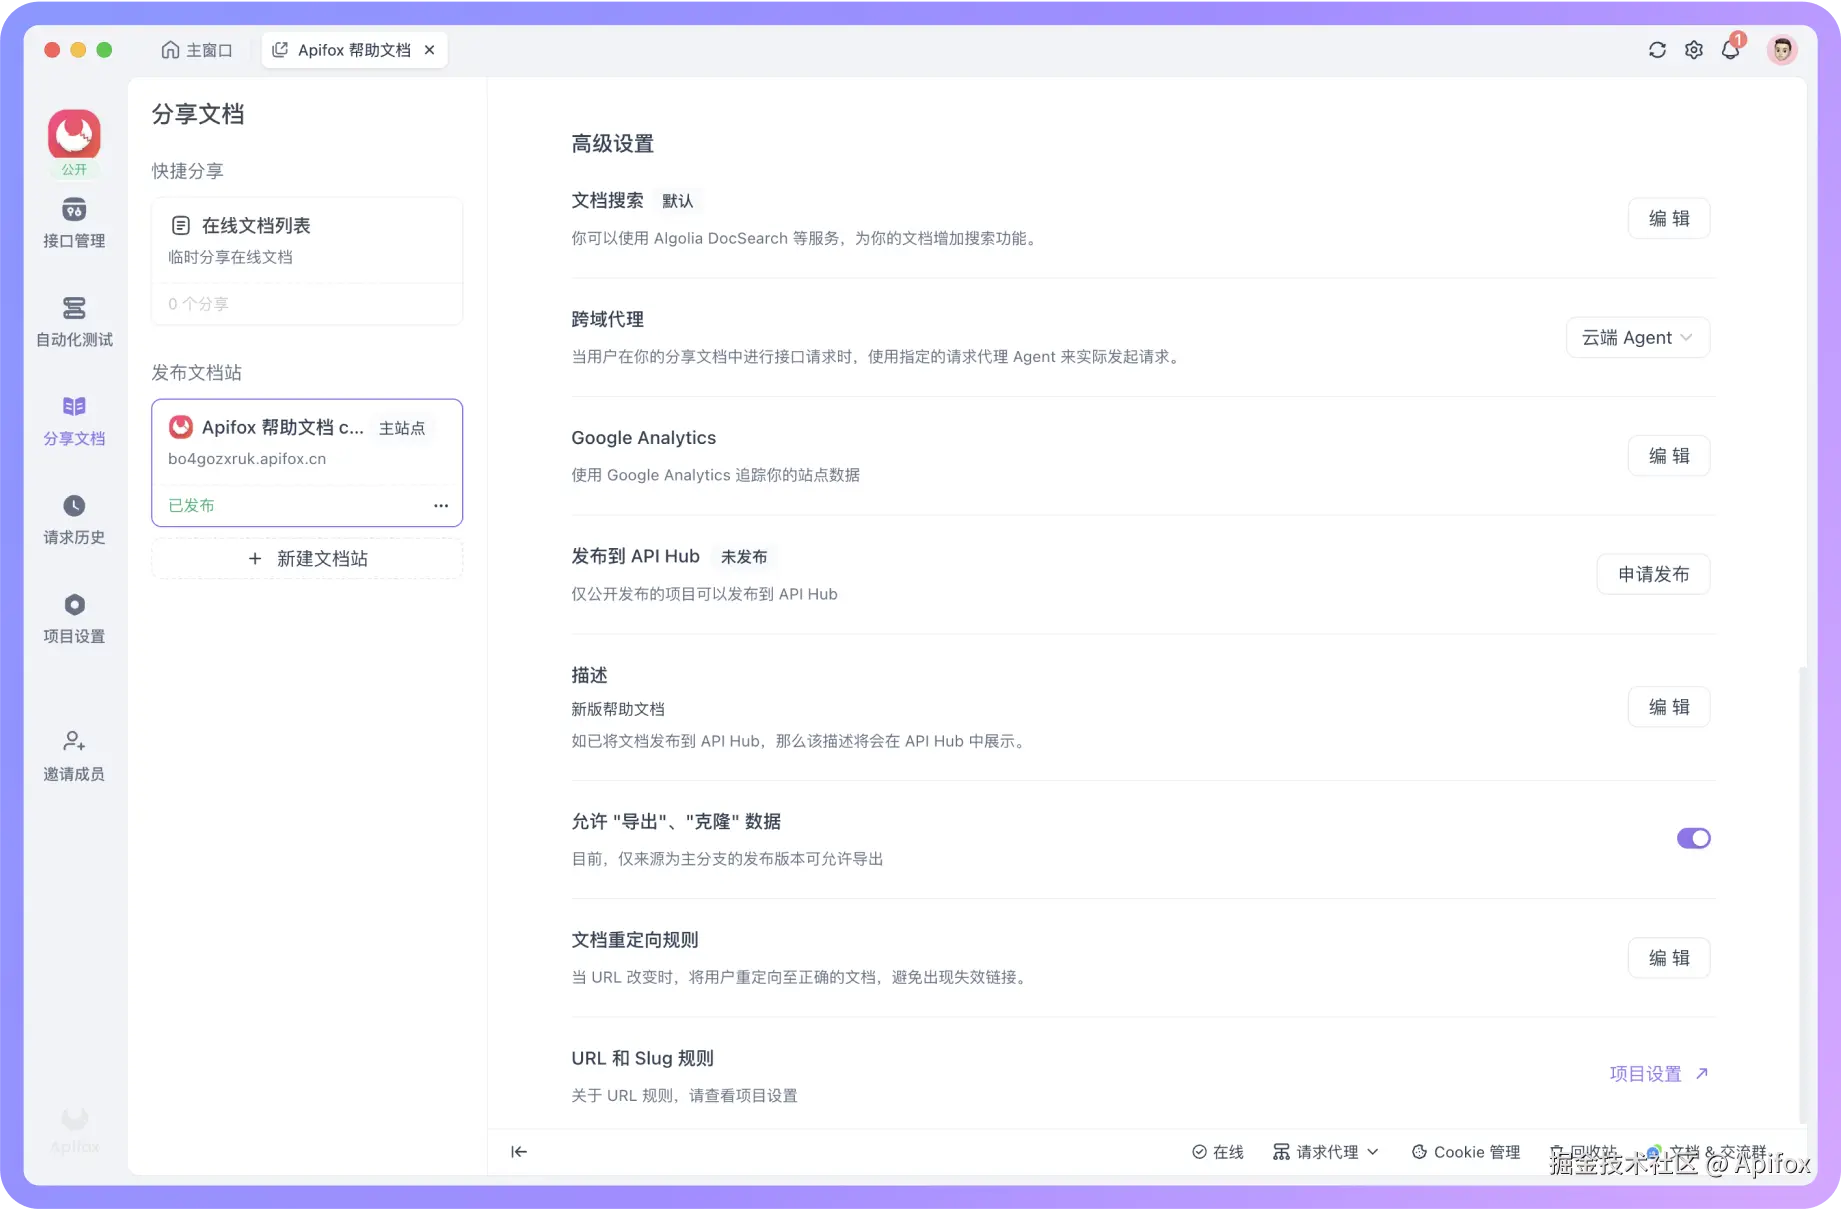This screenshot has height=1209, width=1841.
Task: Click the user avatar in the top right
Action: 1782,49
